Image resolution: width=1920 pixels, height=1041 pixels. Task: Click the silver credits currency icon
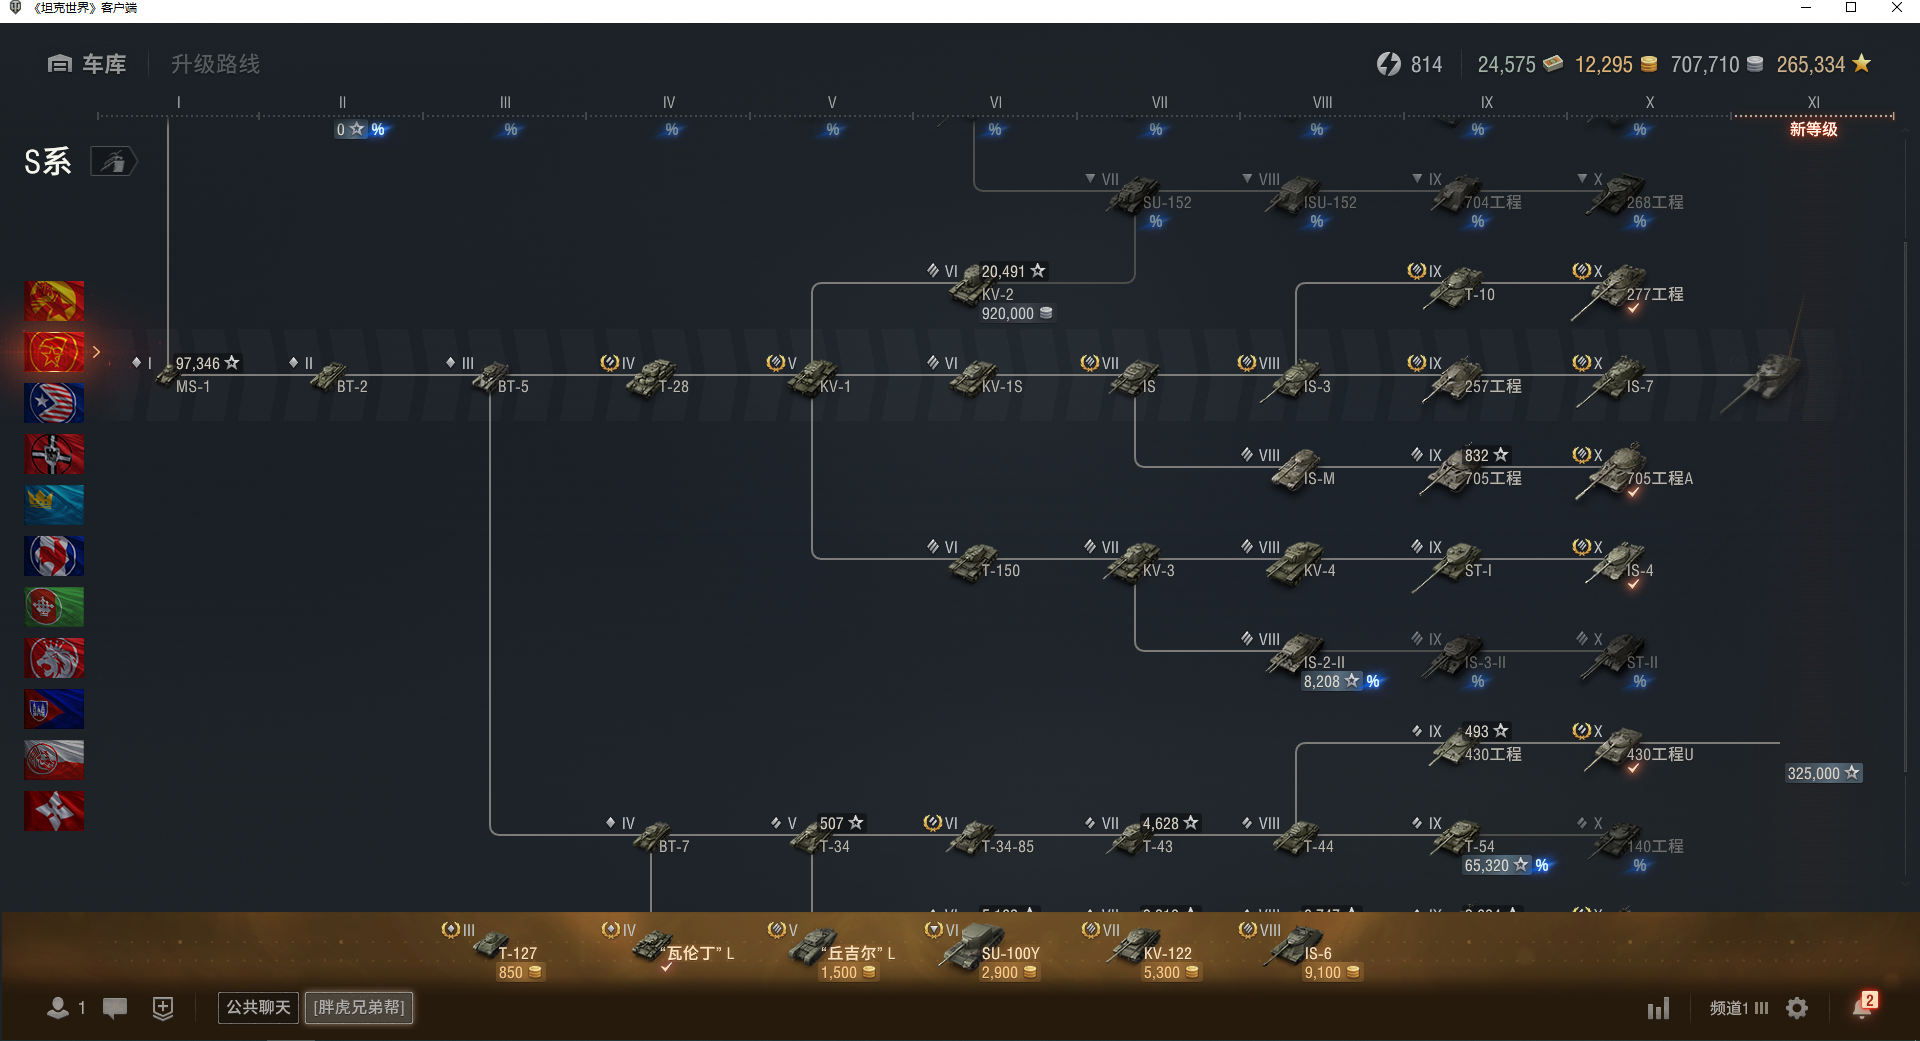[1755, 64]
